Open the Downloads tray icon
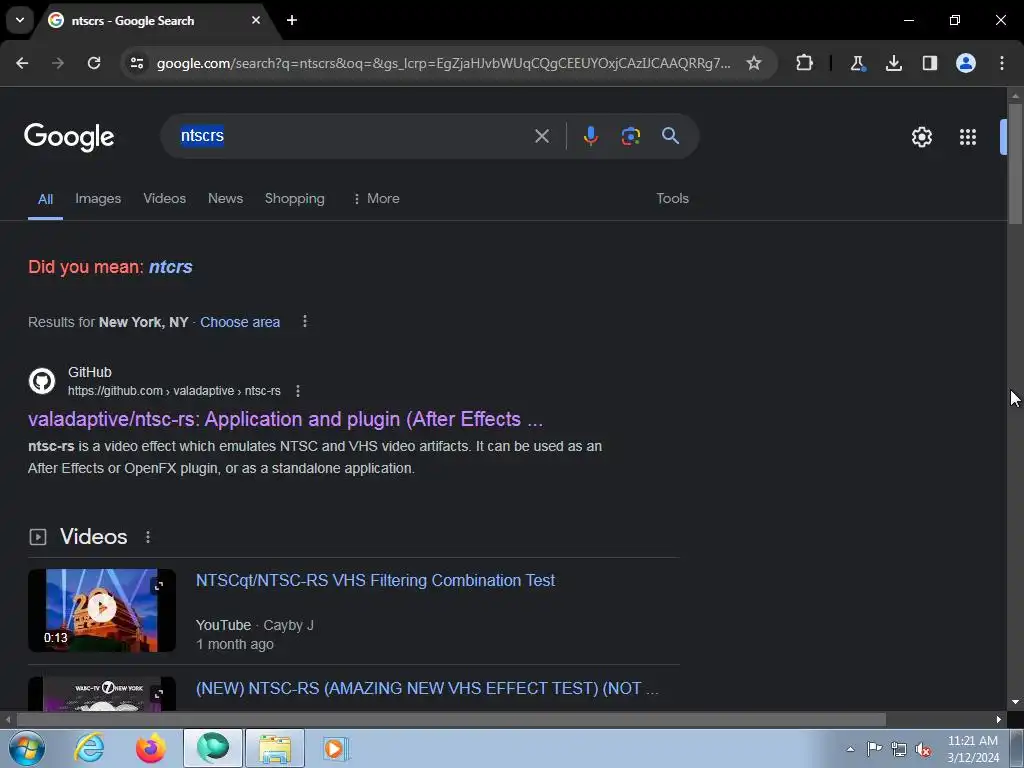This screenshot has height=768, width=1024. 893,63
